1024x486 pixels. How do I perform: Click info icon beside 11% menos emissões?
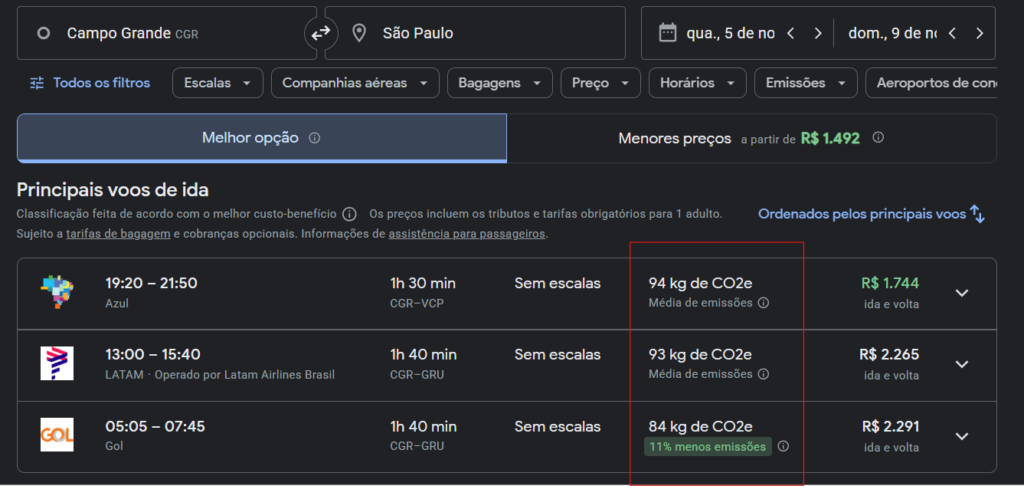tap(783, 446)
